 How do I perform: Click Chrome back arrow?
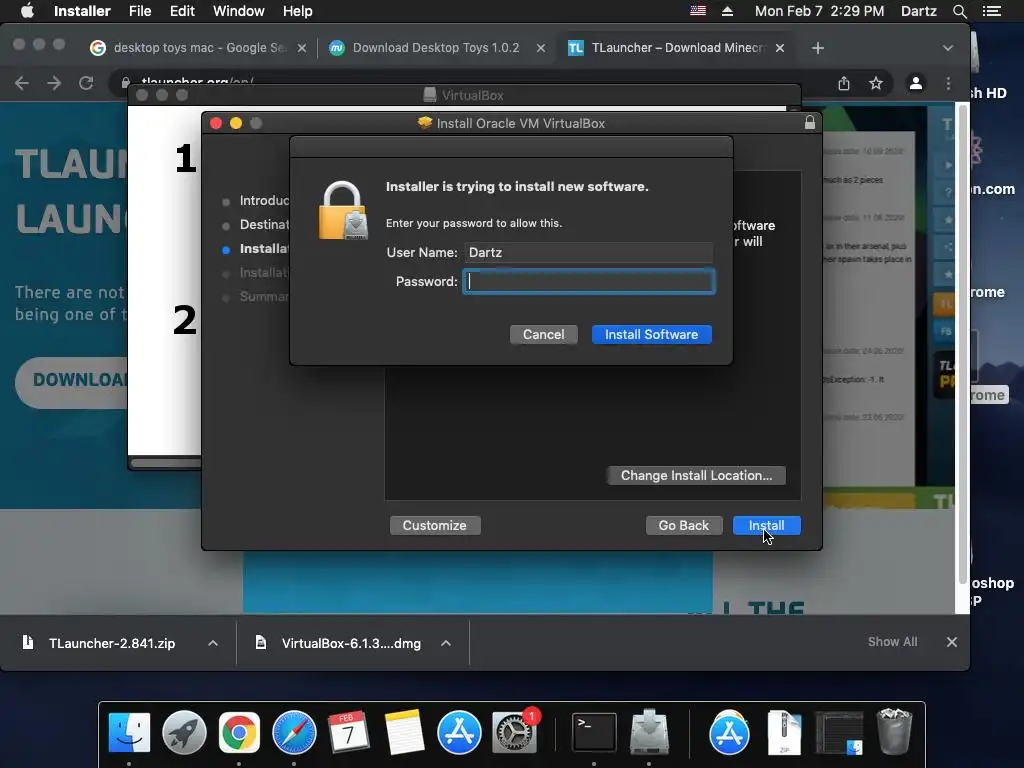pos(22,83)
